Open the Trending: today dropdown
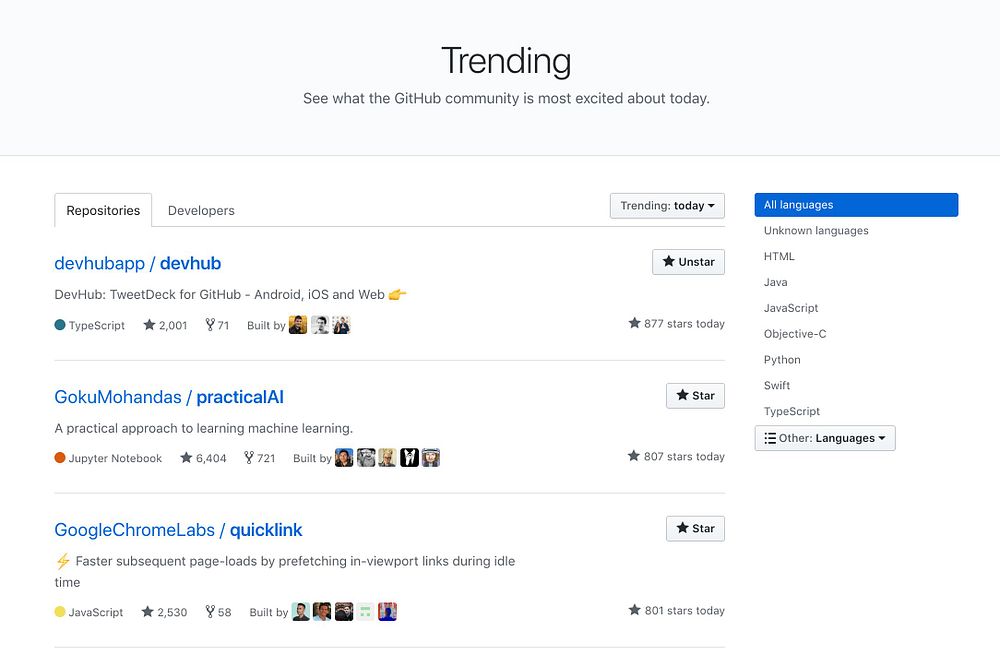The width and height of the screenshot is (1000, 667). tap(667, 206)
